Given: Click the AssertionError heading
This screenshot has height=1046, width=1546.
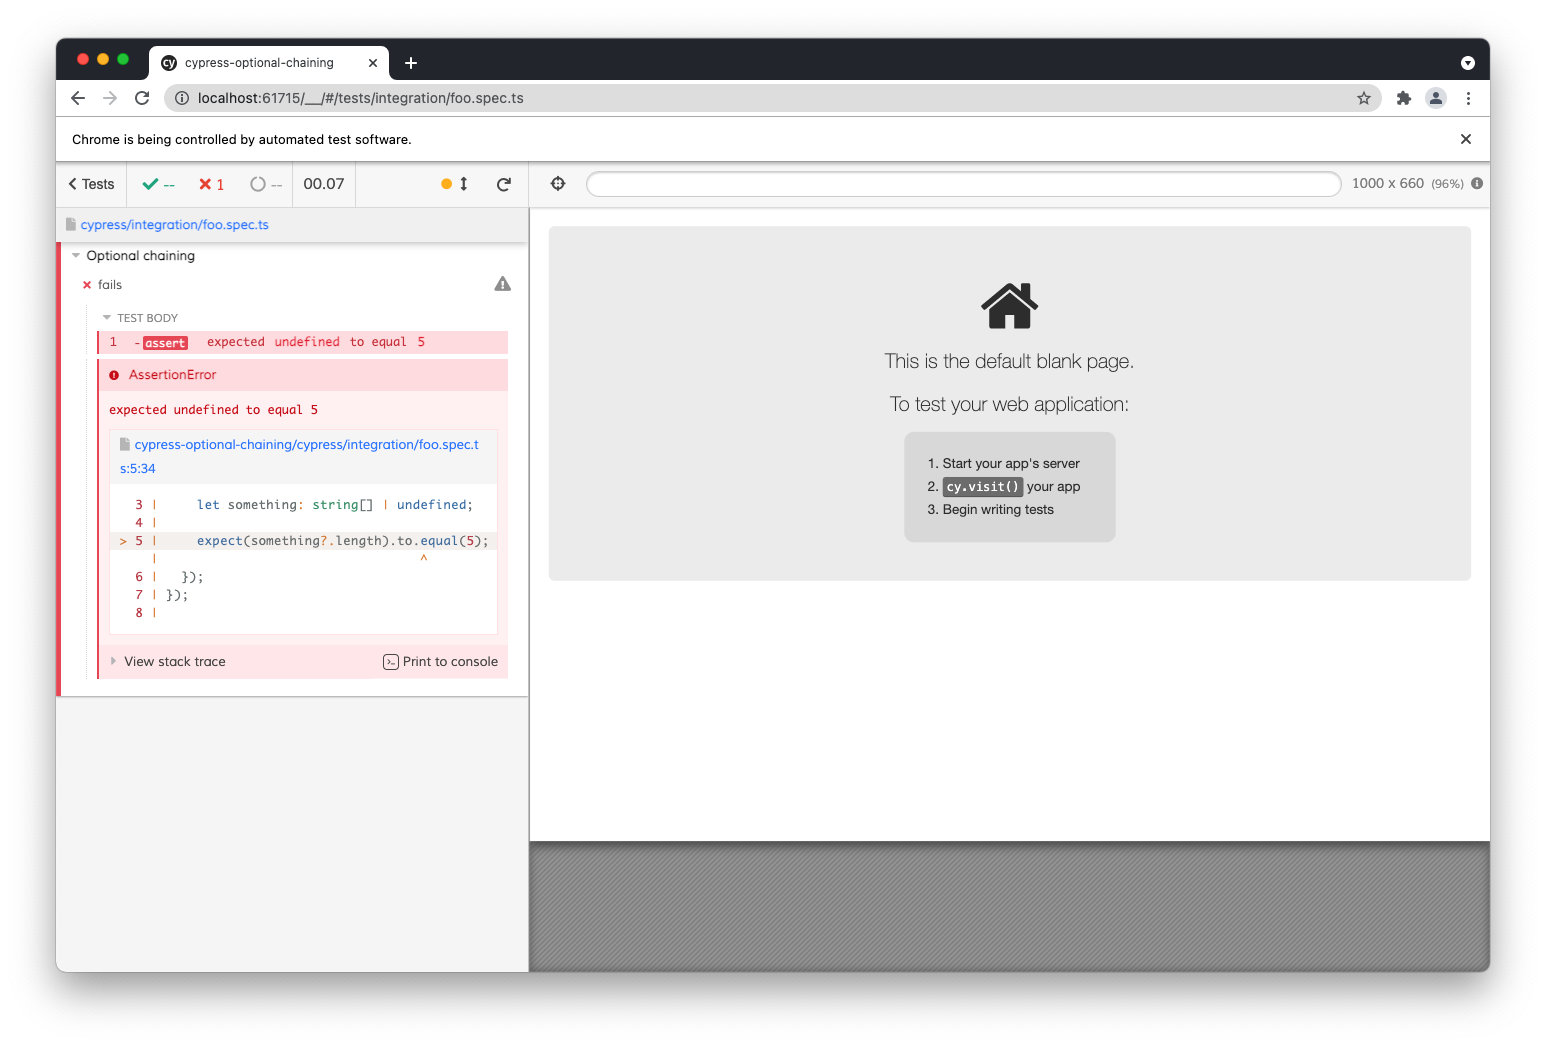Looking at the screenshot, I should pos(172,375).
